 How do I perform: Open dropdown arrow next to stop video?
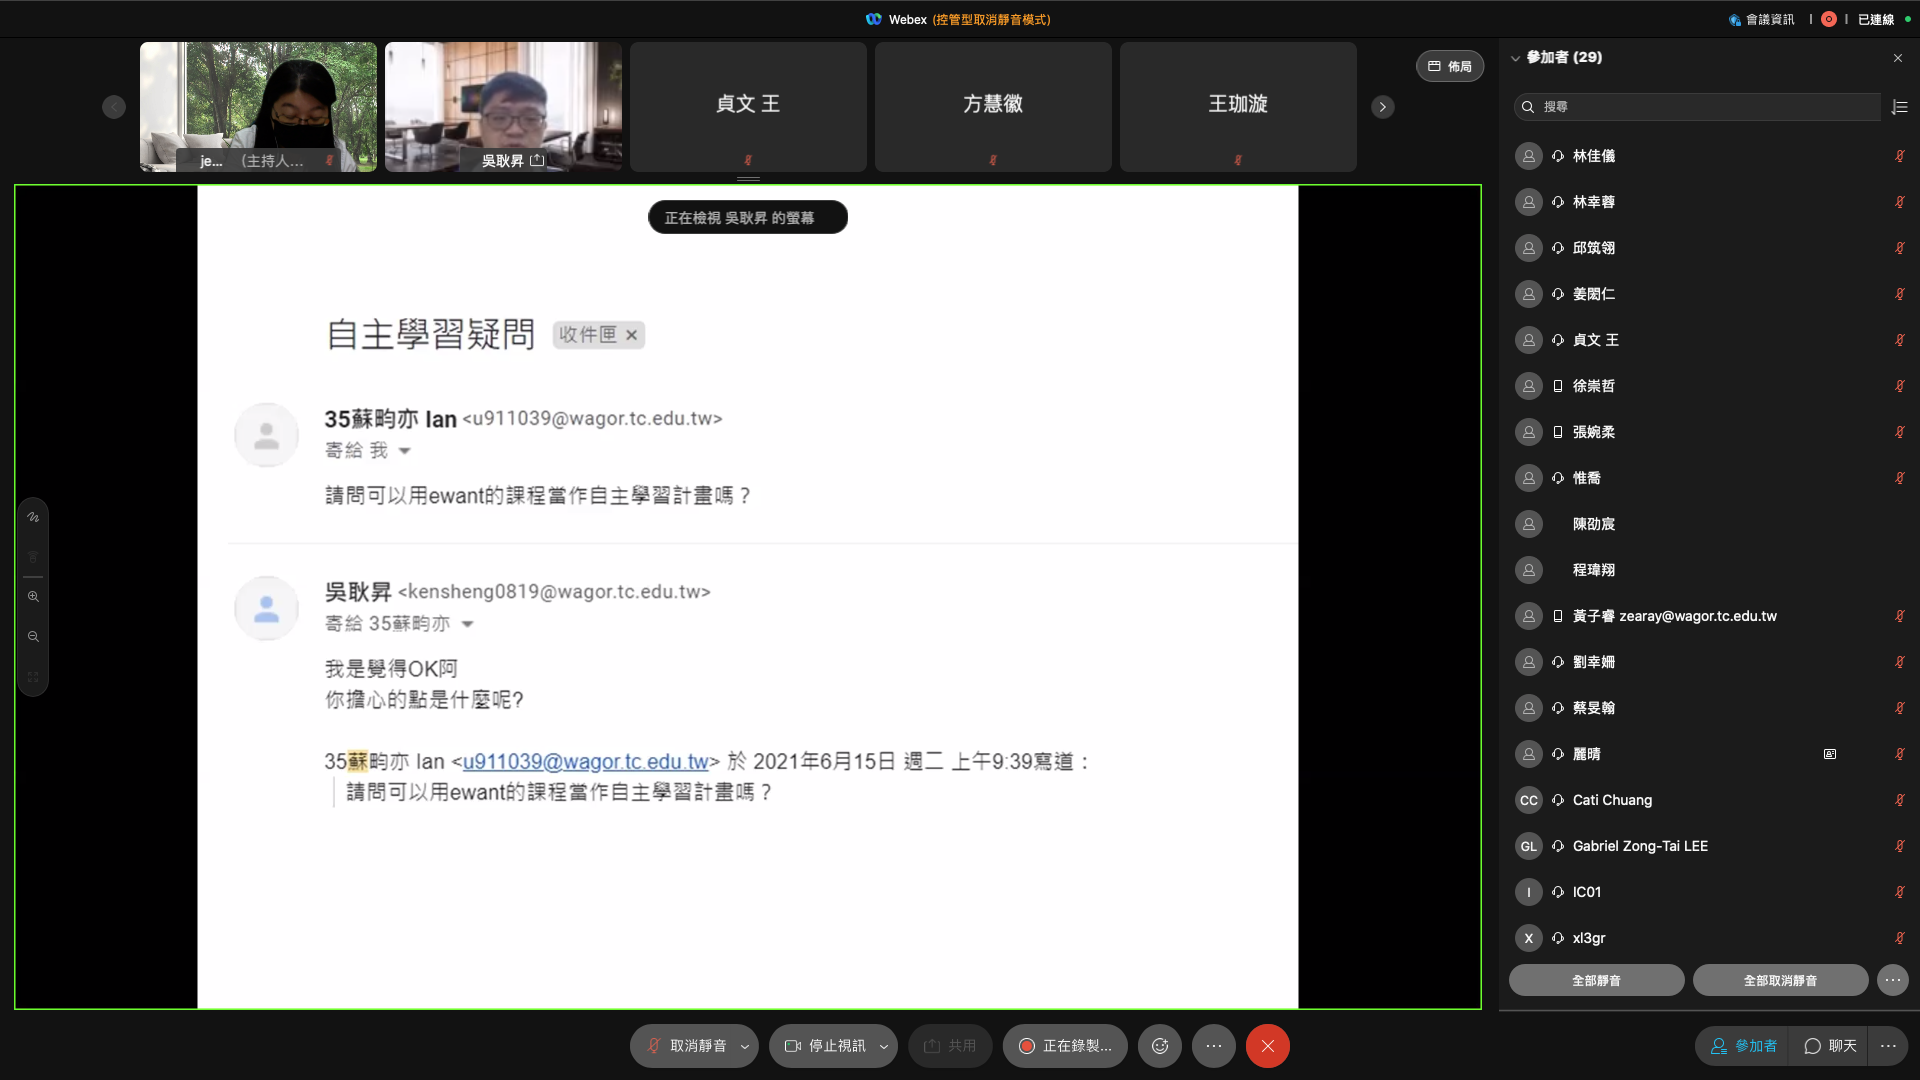(884, 1047)
